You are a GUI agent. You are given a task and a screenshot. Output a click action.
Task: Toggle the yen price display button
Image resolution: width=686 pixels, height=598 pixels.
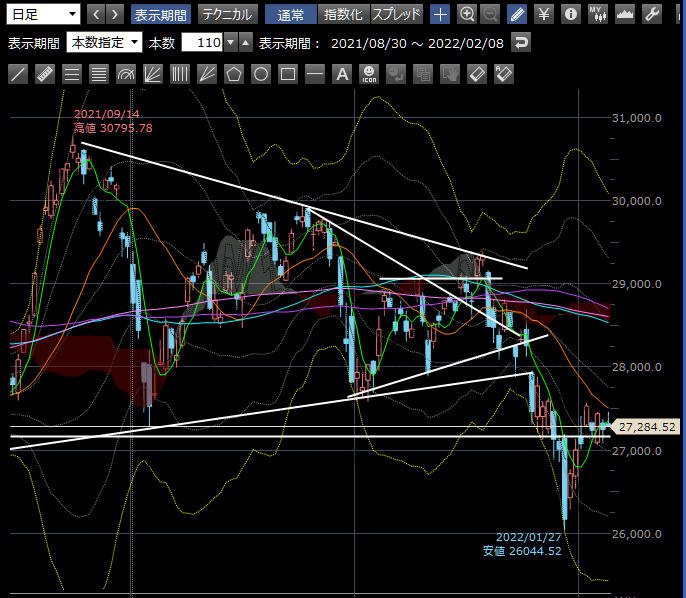point(543,14)
